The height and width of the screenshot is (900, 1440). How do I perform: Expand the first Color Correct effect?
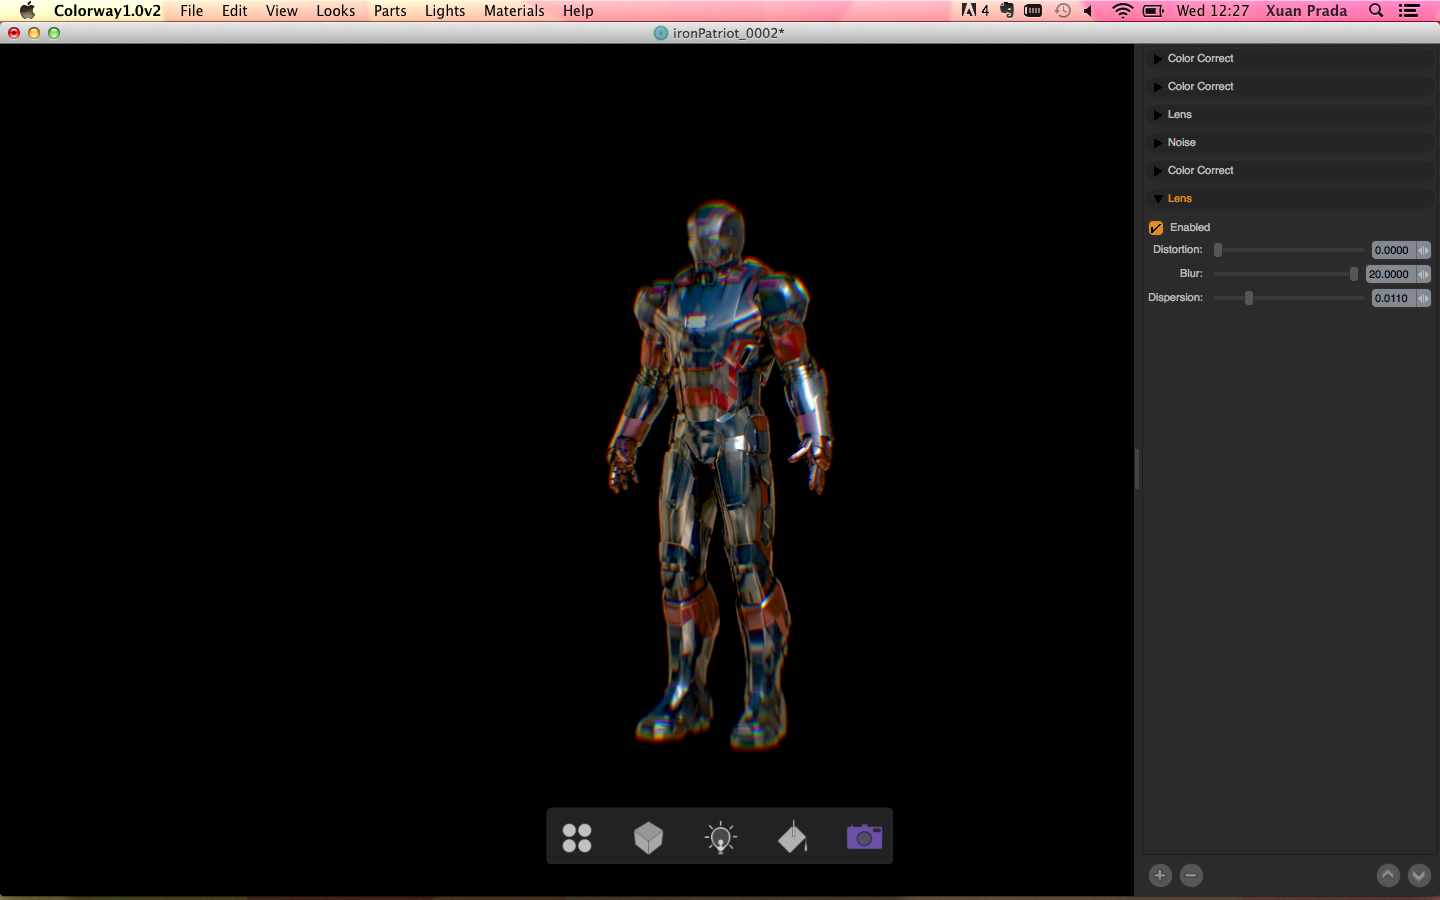[x=1158, y=59]
